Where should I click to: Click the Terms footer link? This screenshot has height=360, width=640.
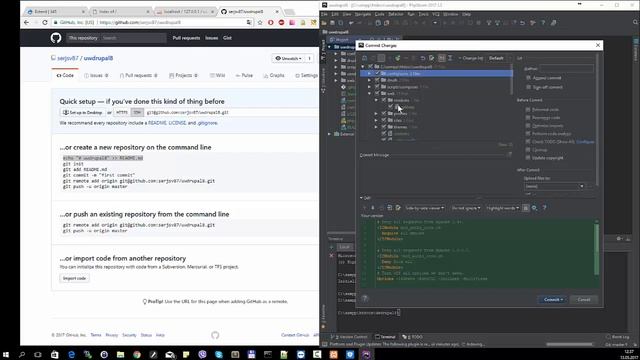(96, 335)
